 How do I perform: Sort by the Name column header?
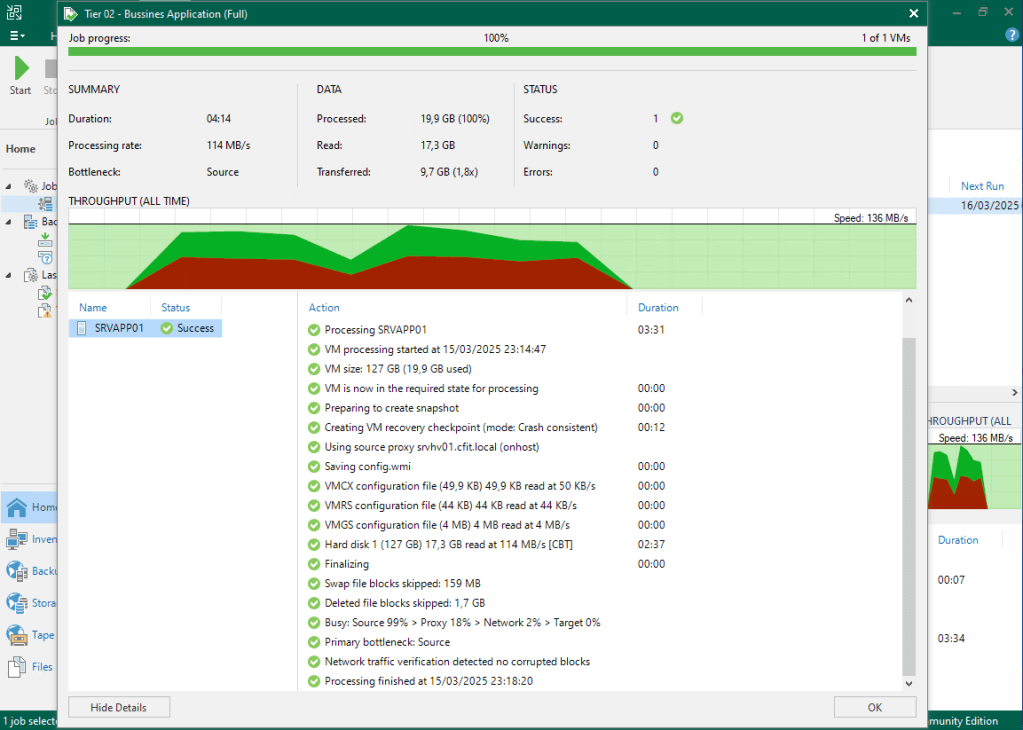click(93, 308)
